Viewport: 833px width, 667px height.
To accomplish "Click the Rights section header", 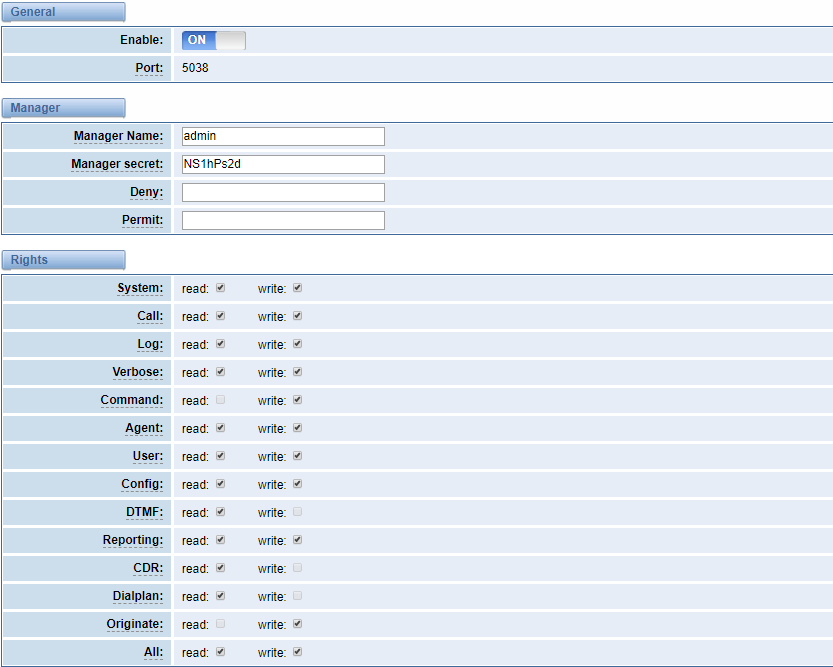I will tap(64, 260).
